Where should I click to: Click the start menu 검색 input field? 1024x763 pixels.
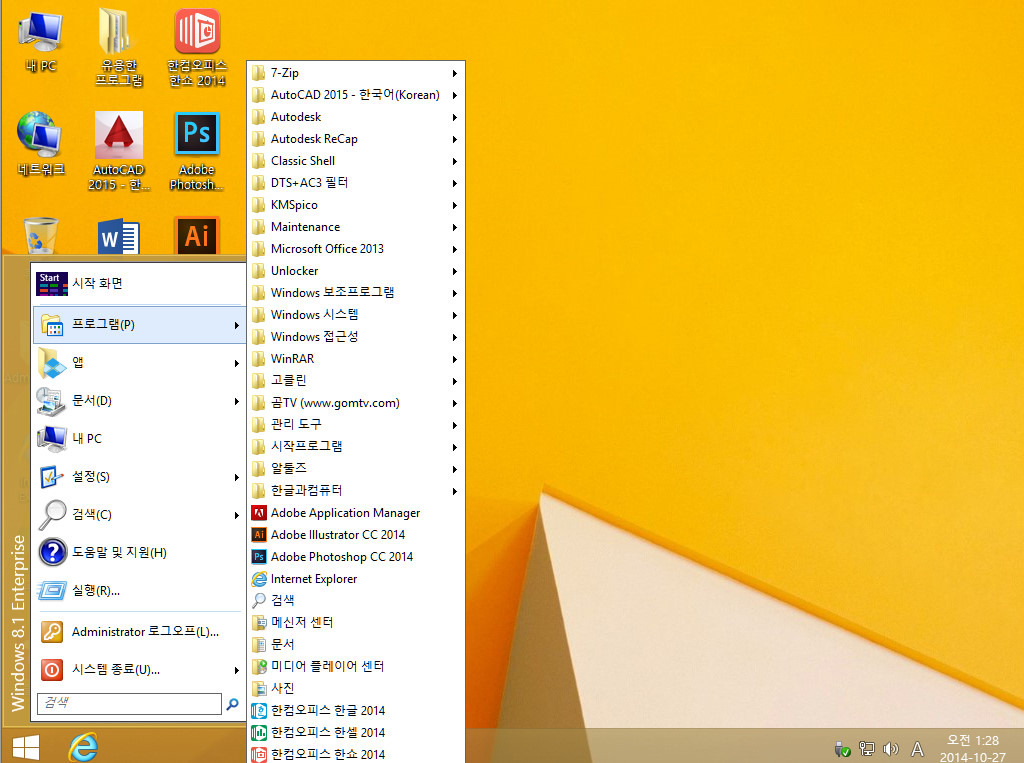tap(129, 704)
